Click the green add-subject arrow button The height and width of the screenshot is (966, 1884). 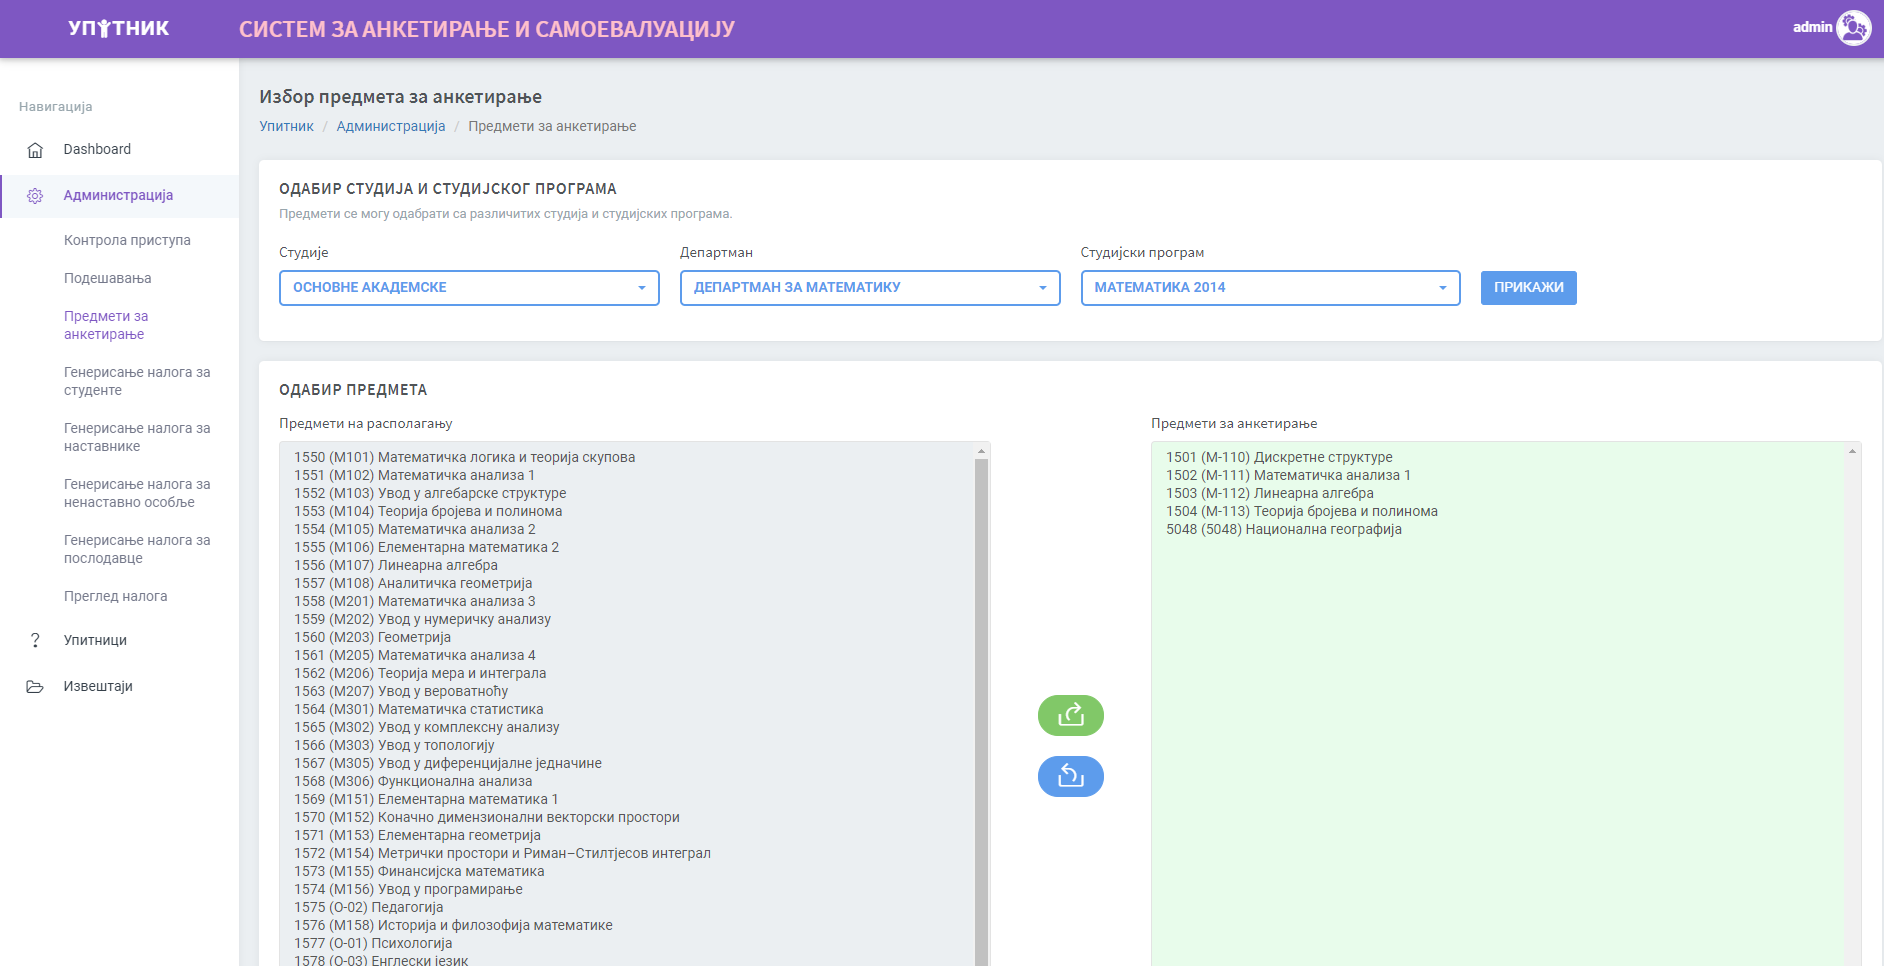coord(1070,715)
